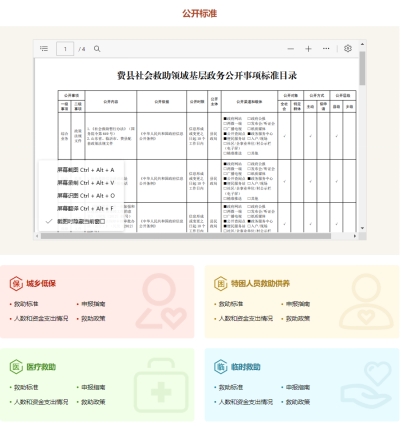The image size is (404, 426).
Task: Click the green 医 hexagon icon
Action: pos(16,367)
